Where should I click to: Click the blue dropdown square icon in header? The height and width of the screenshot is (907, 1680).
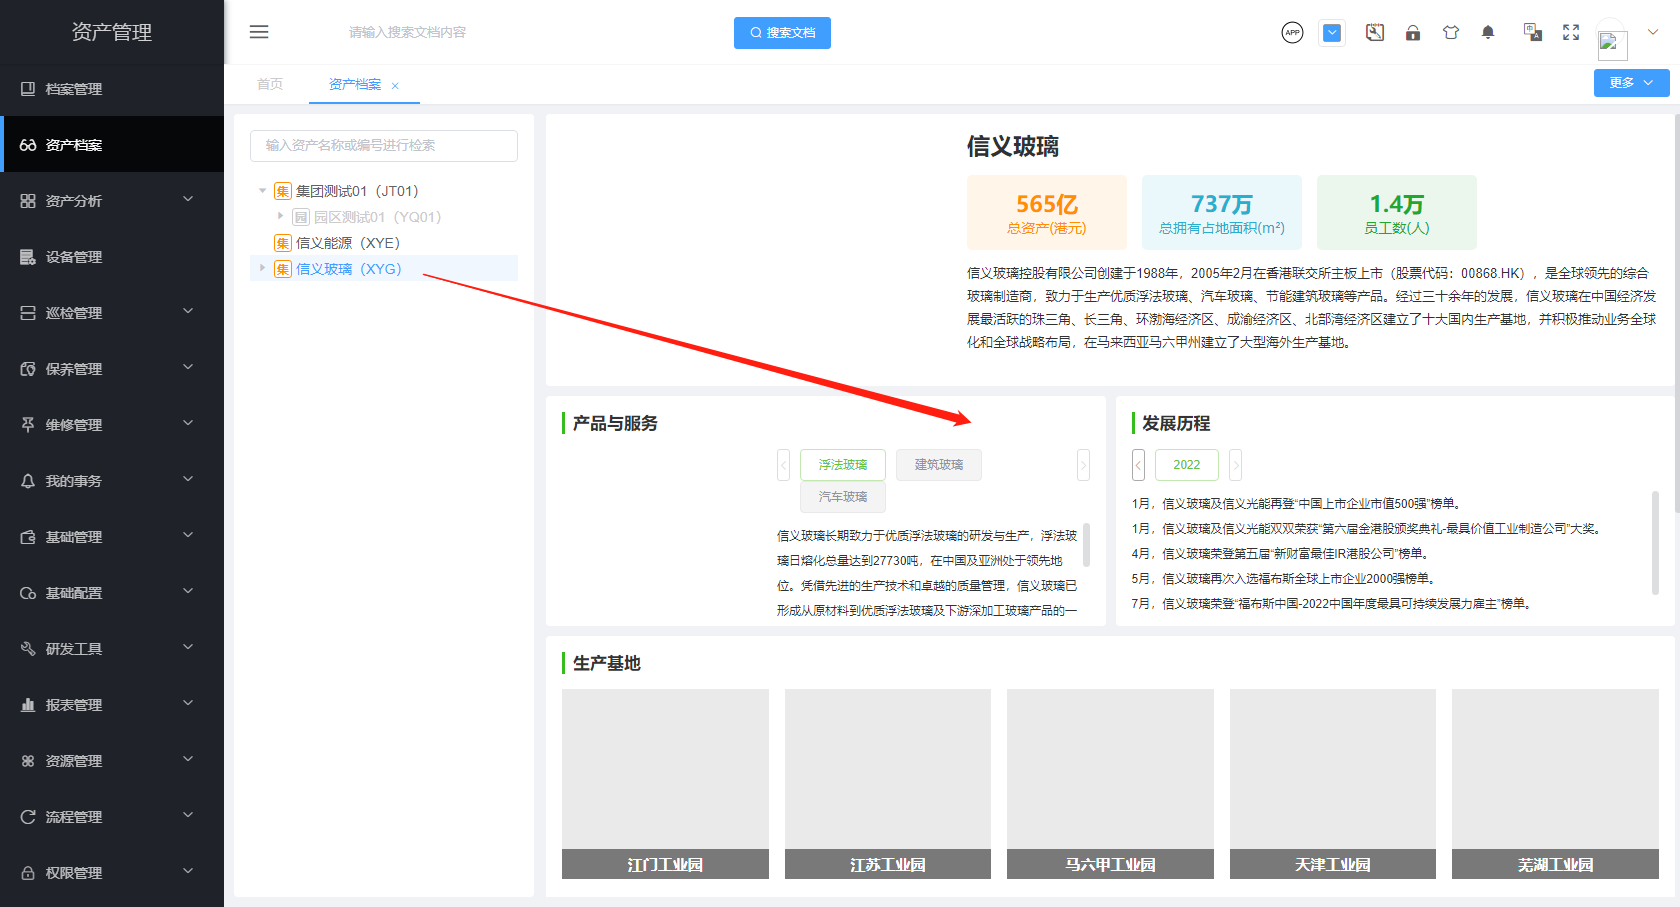point(1332,33)
